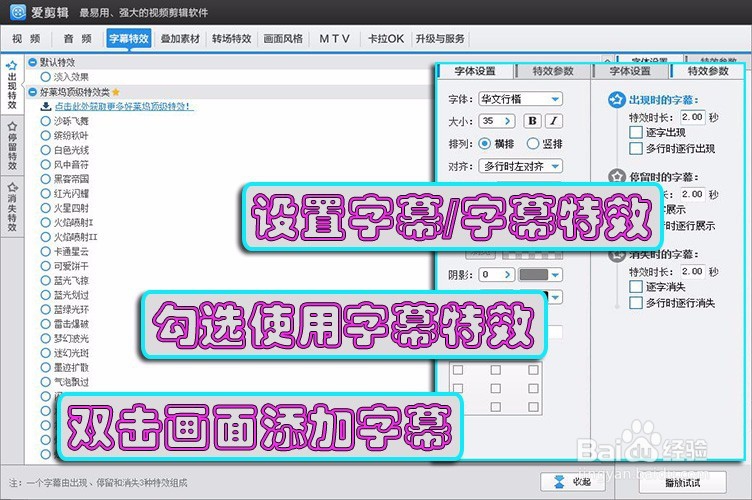The height and width of the screenshot is (500, 752).
Task: Select the 缤纷秋叶 effect
Action: coord(46,136)
